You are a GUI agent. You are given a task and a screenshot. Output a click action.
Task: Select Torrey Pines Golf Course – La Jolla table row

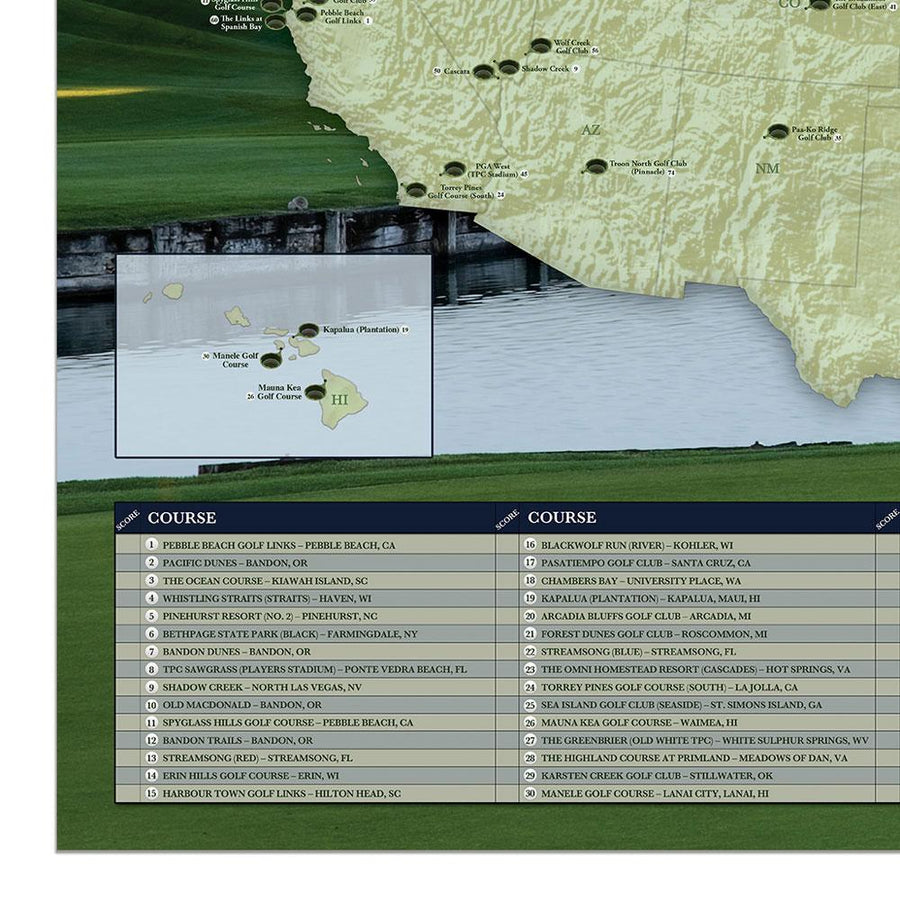[686, 687]
